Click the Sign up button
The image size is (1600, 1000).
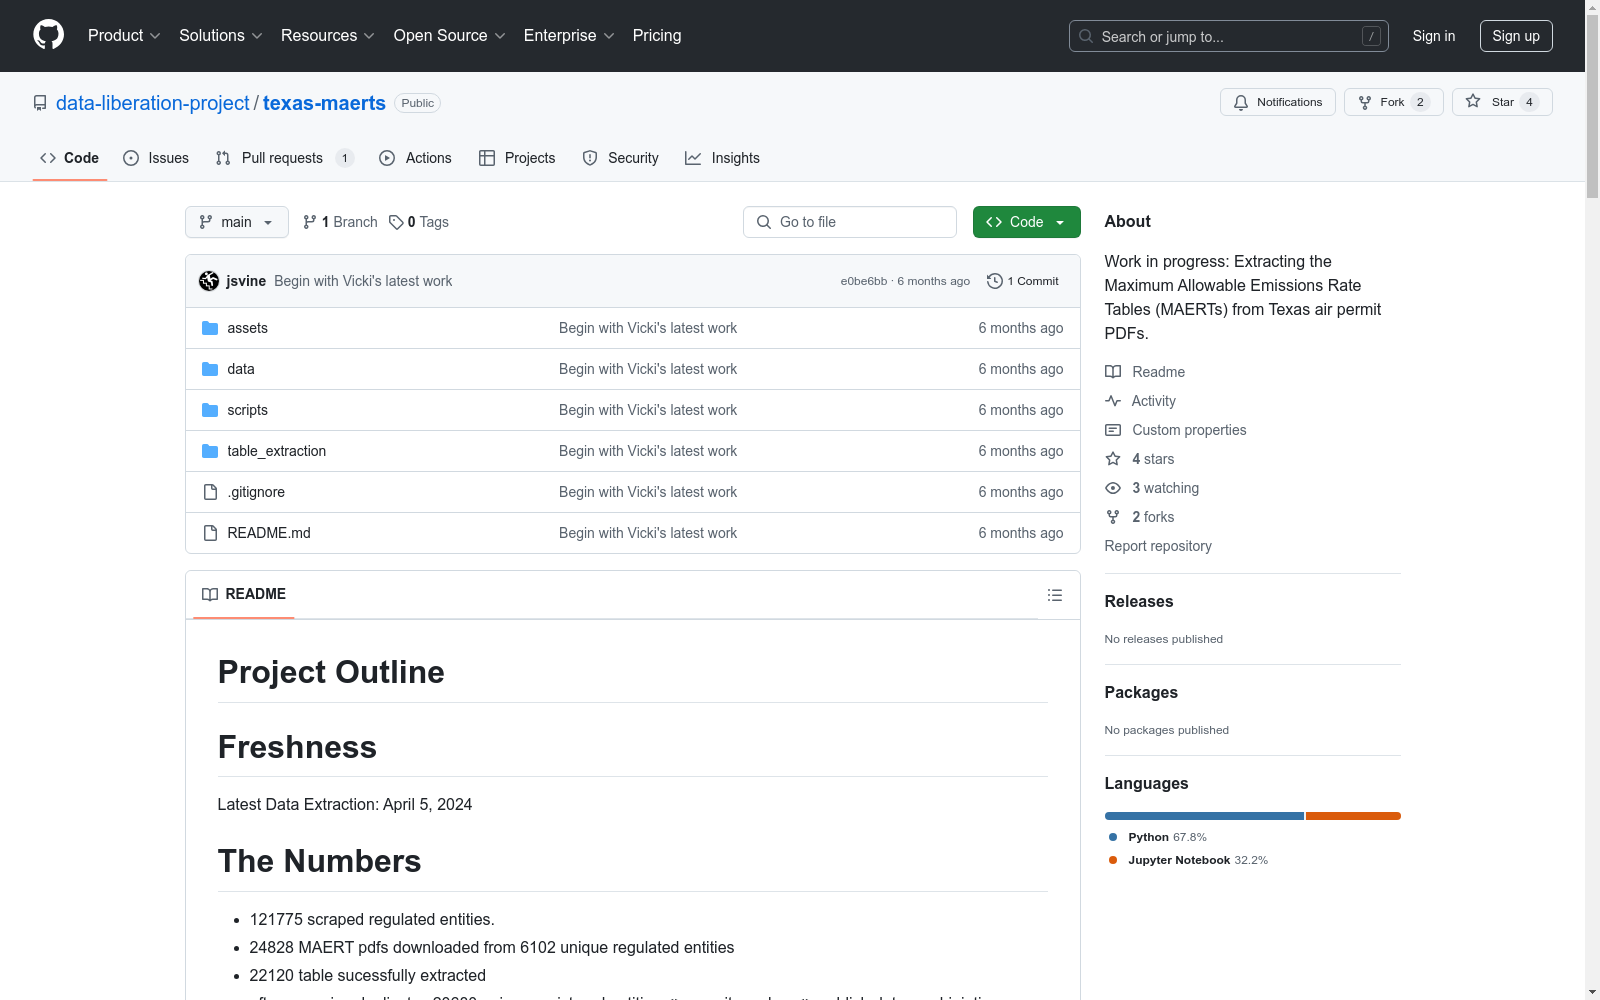pyautogui.click(x=1516, y=36)
